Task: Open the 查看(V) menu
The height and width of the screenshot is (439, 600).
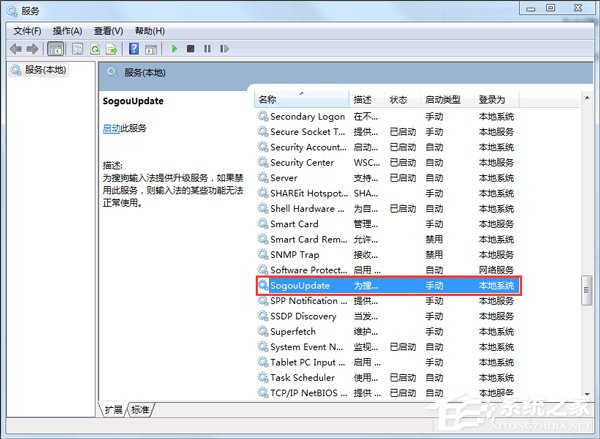Action: coord(109,31)
